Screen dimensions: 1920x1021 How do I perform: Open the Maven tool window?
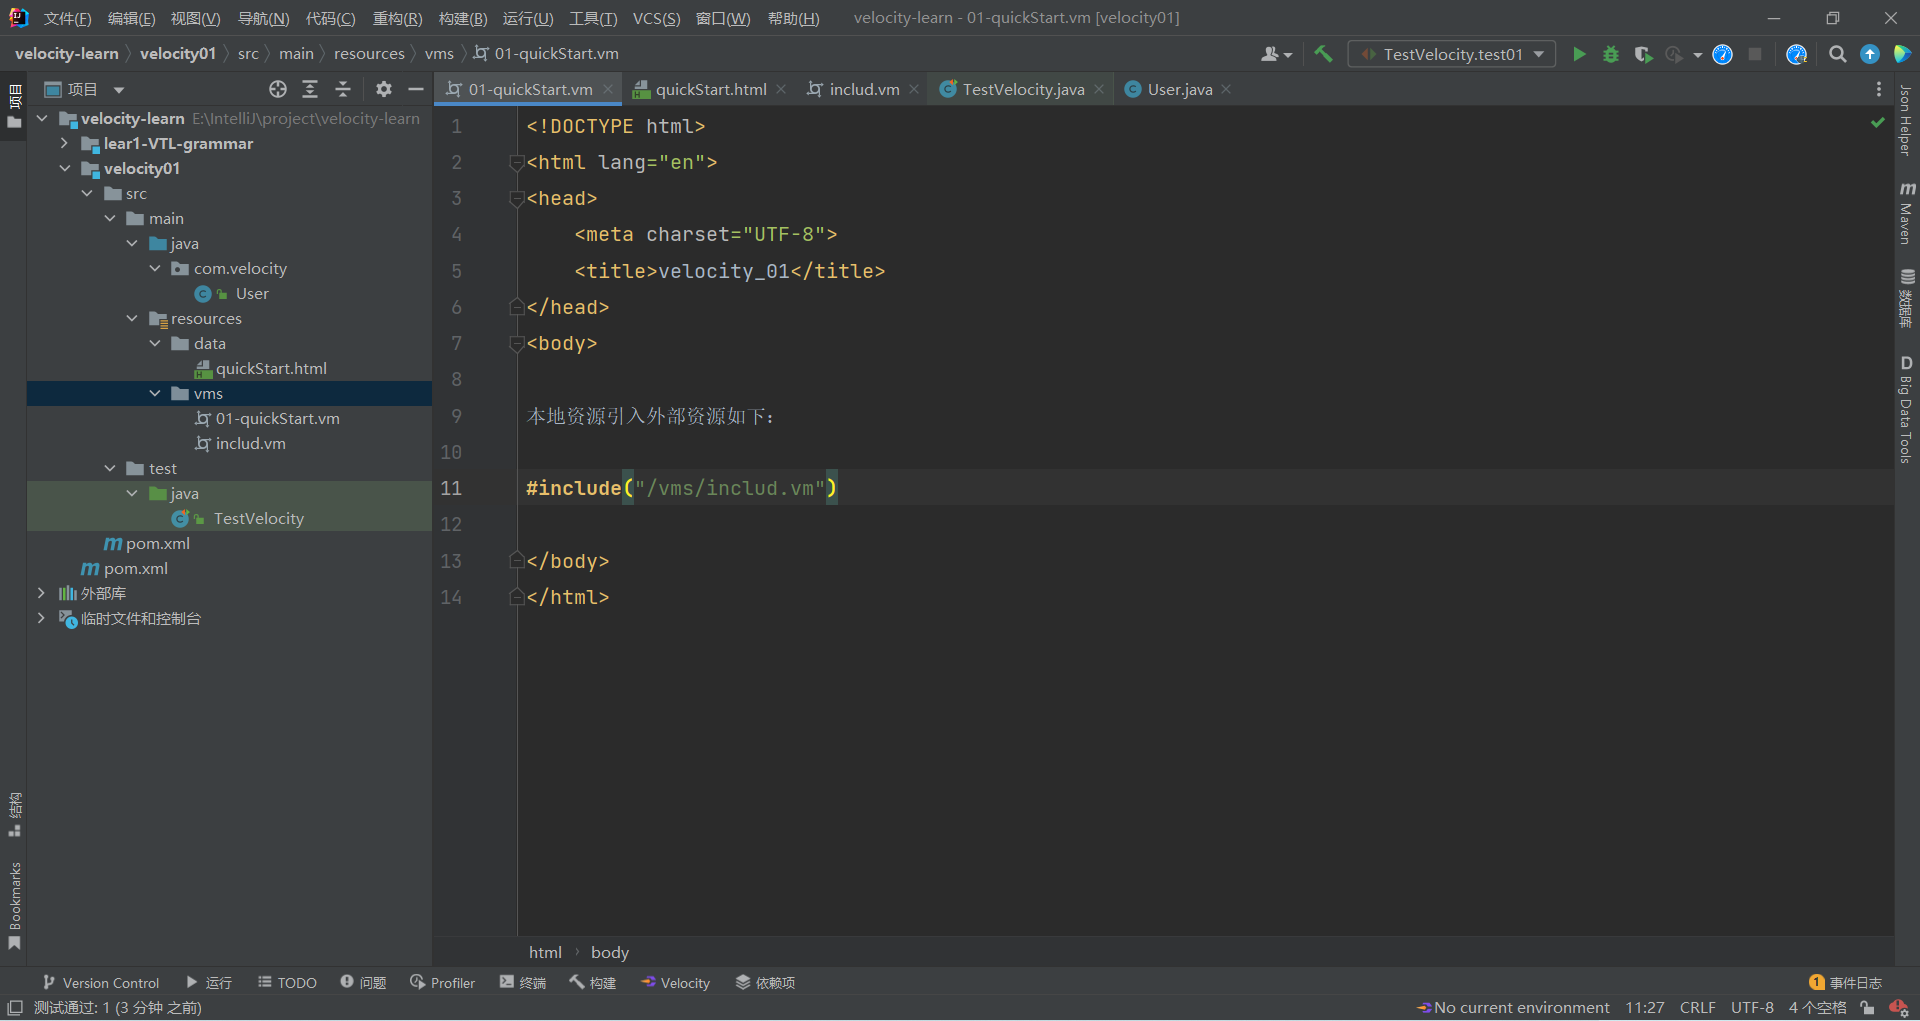(1906, 213)
